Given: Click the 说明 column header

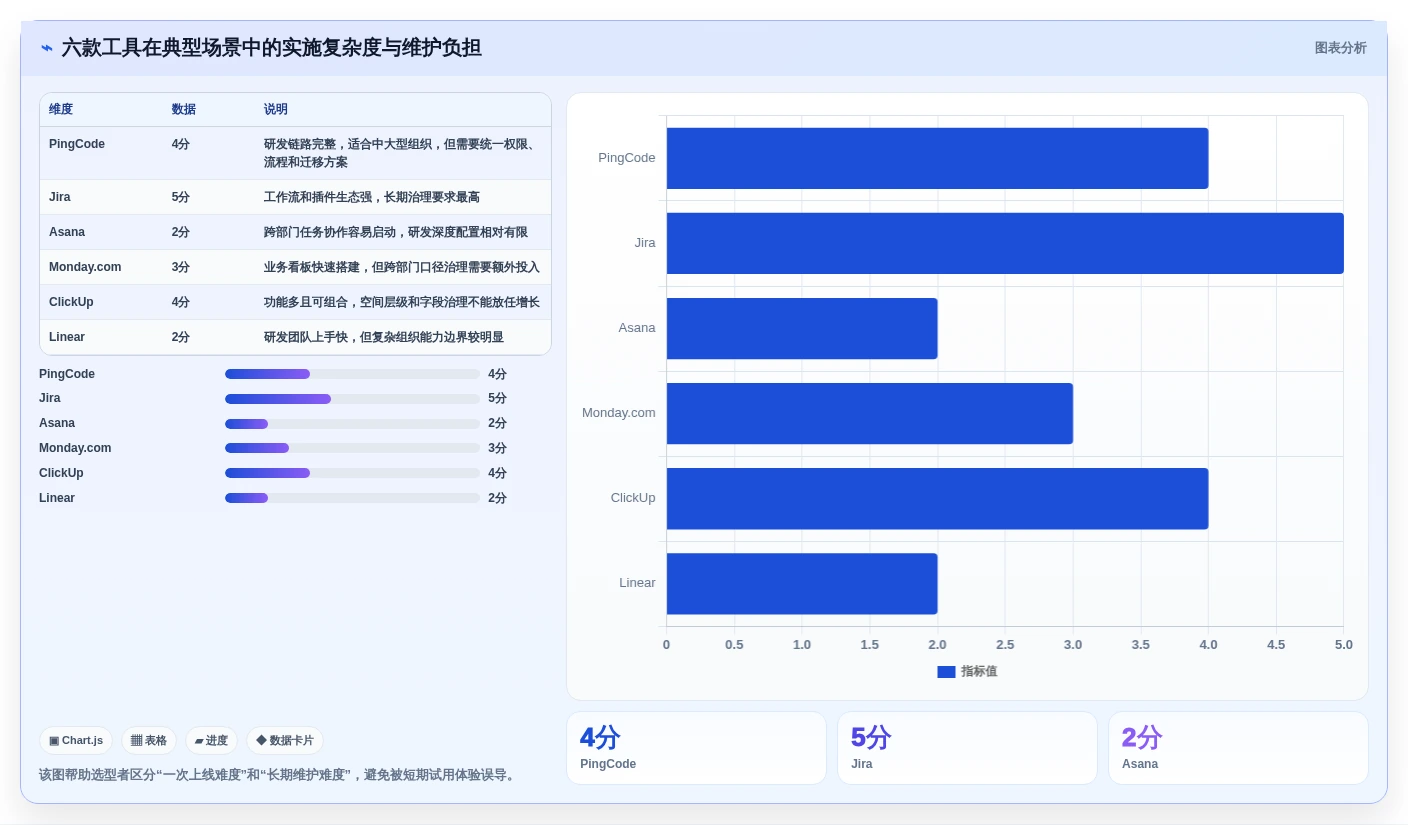Looking at the screenshot, I should 276,109.
